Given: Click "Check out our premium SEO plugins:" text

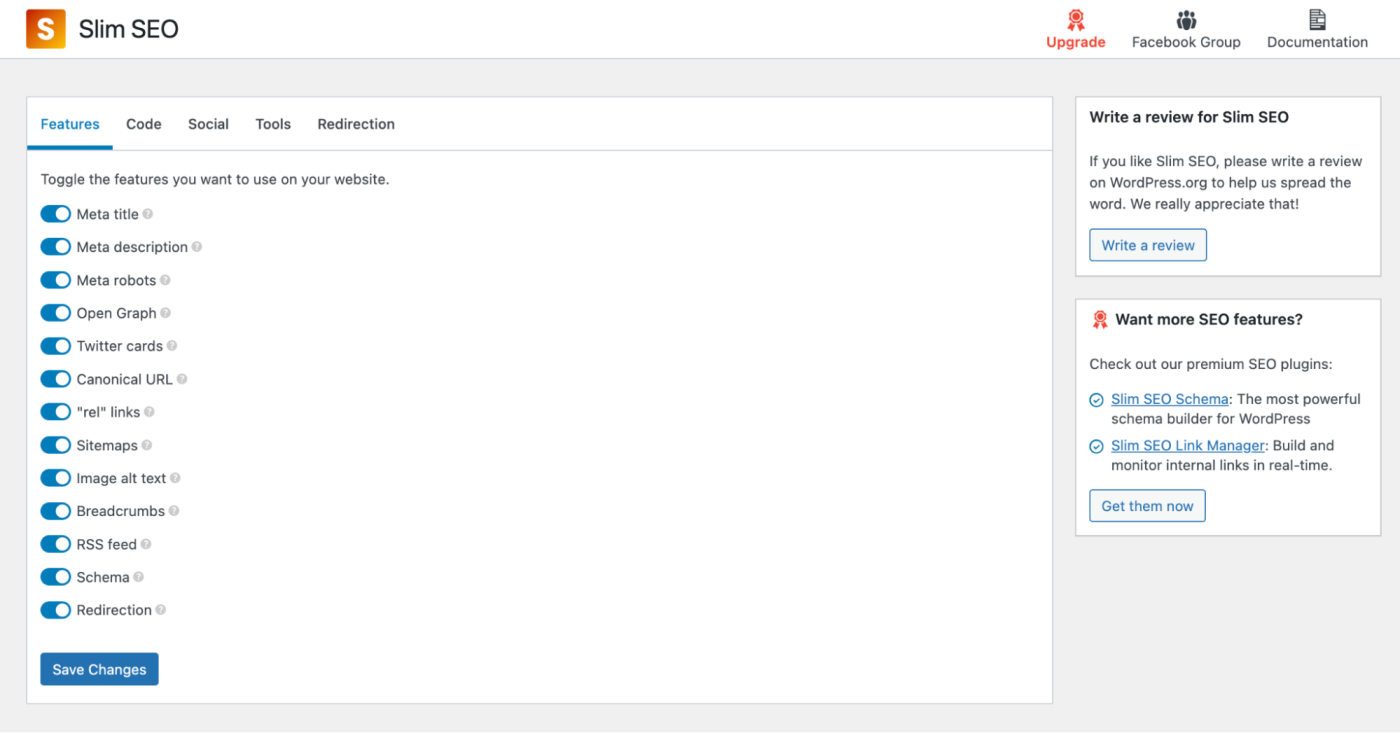Looking at the screenshot, I should click(1211, 364).
